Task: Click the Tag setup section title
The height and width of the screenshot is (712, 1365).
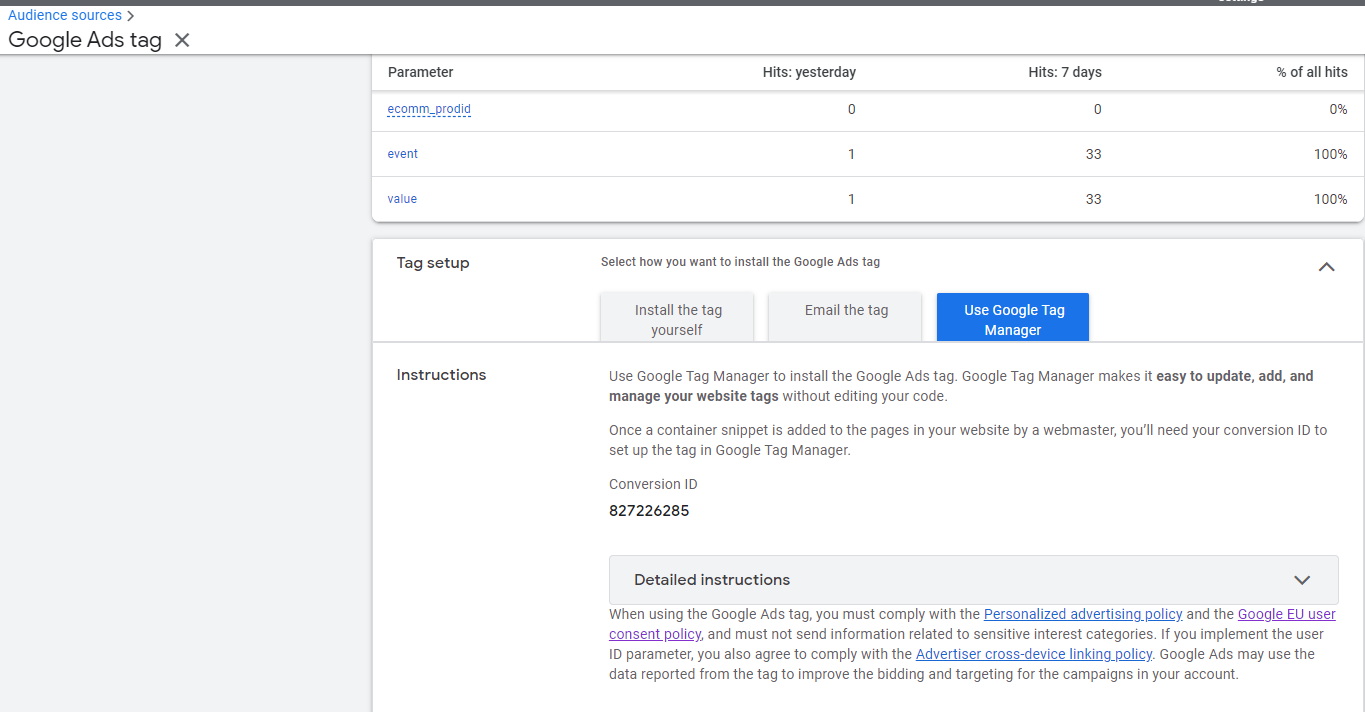Action: point(433,263)
